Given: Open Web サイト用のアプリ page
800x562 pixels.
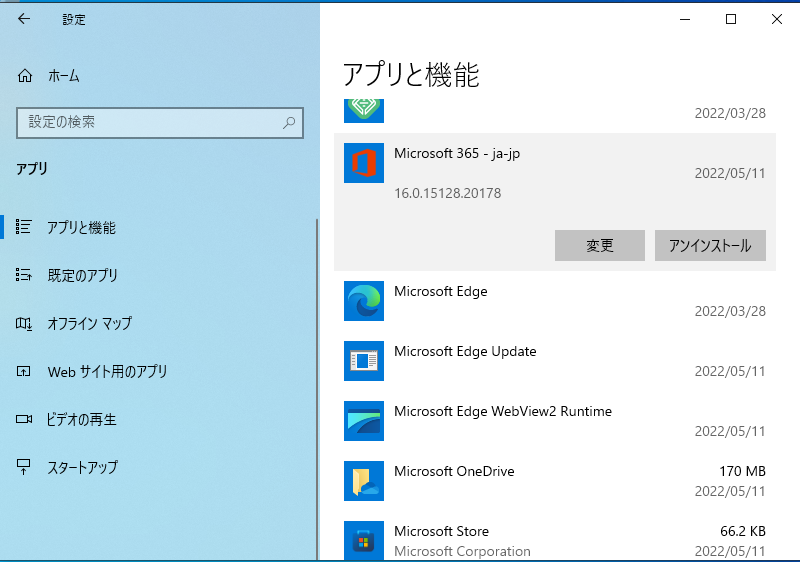Looking at the screenshot, I should pos(107,372).
